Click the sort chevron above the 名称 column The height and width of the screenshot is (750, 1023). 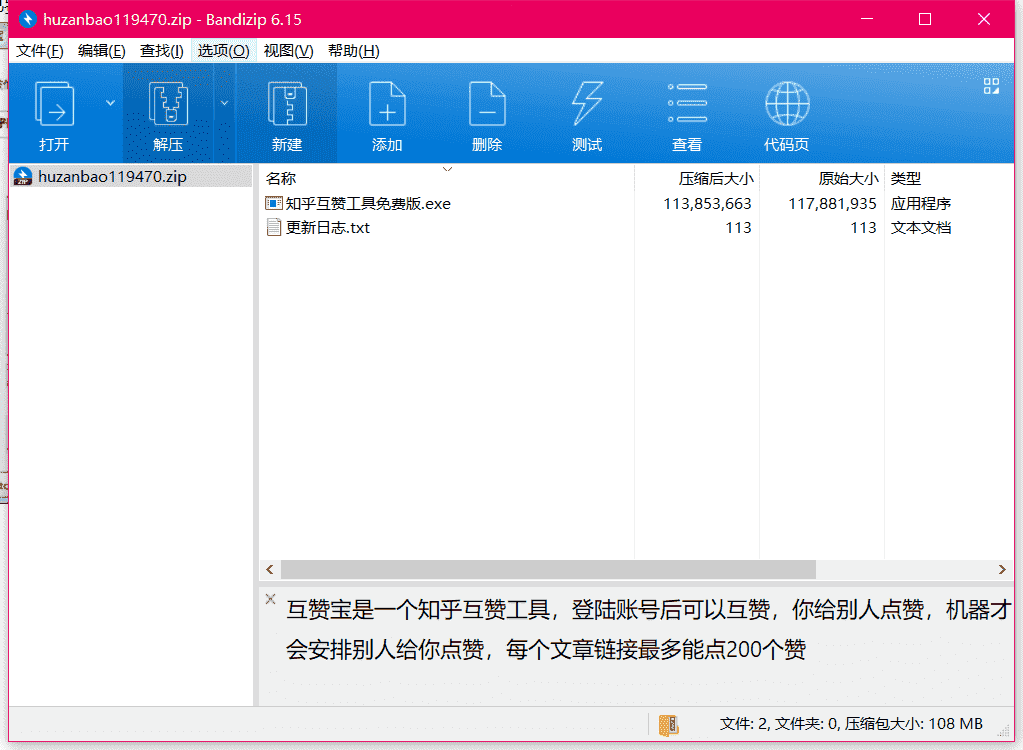(x=448, y=169)
